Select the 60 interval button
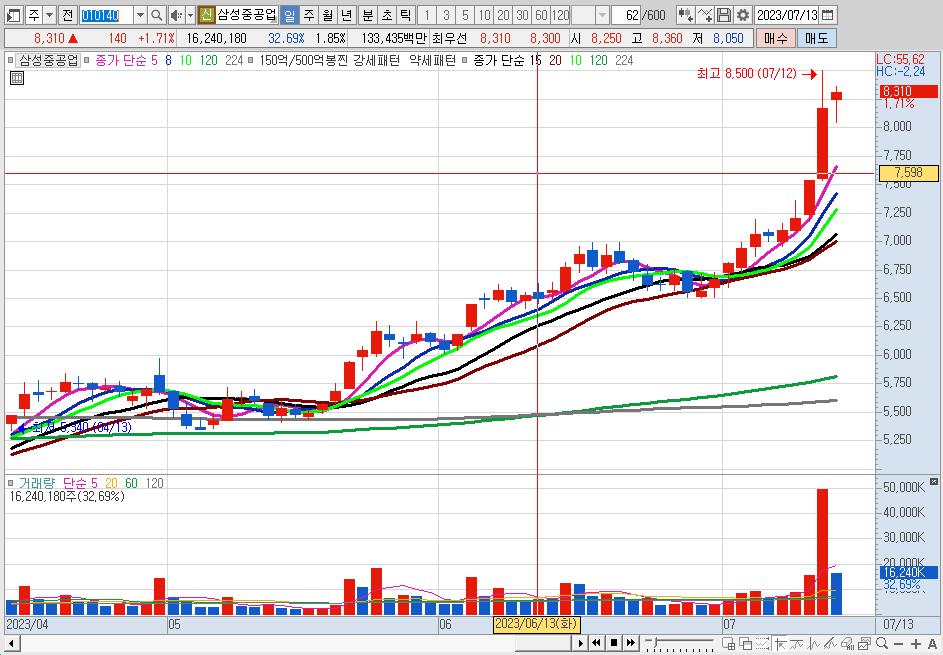943x655 pixels. (541, 15)
